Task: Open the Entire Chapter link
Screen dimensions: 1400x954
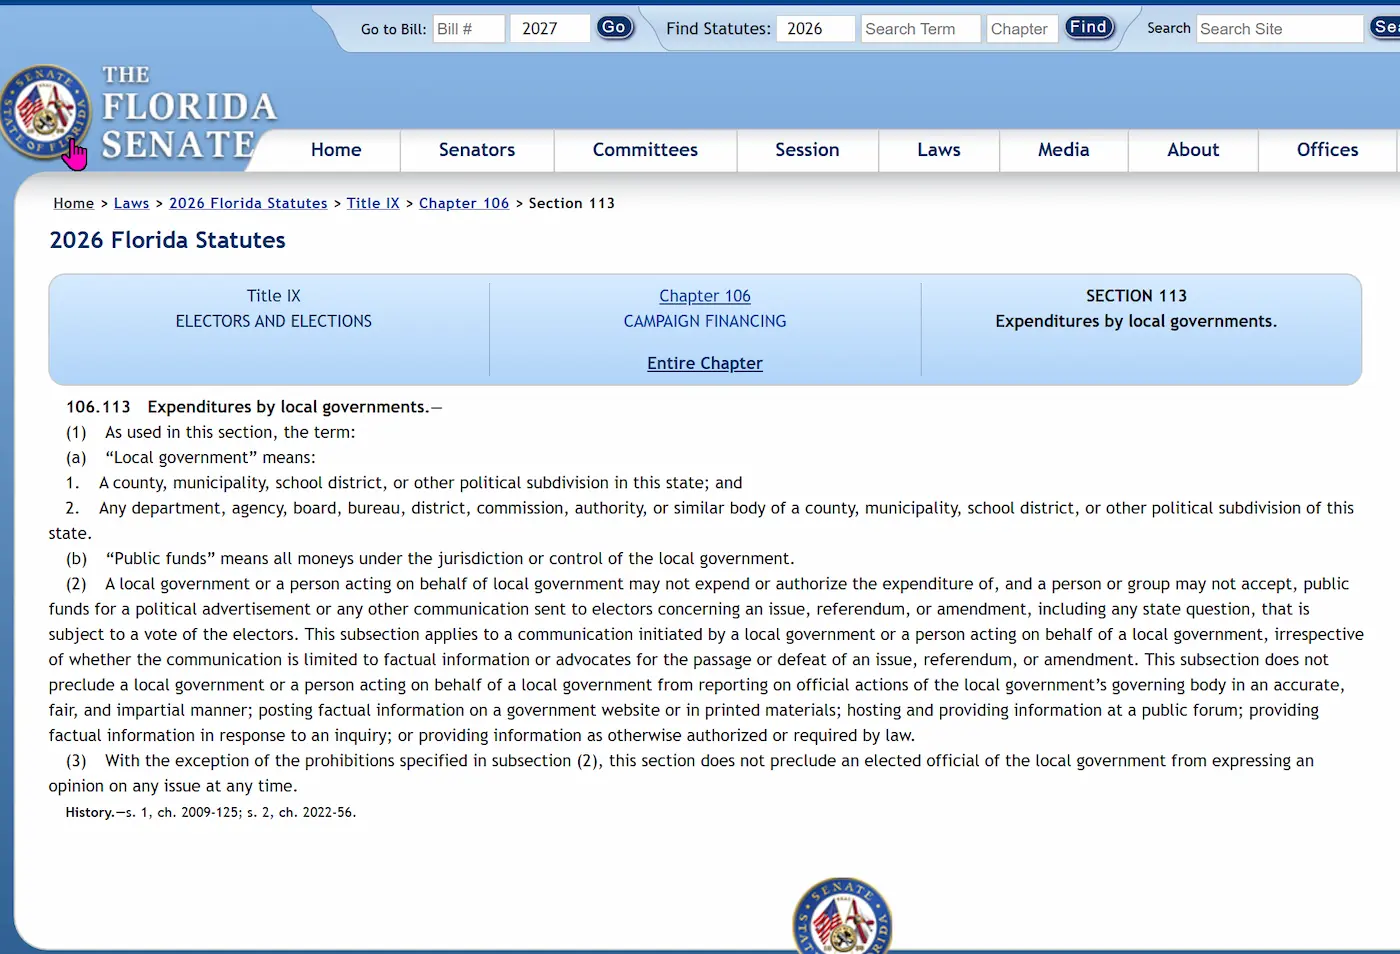Action: coord(705,363)
